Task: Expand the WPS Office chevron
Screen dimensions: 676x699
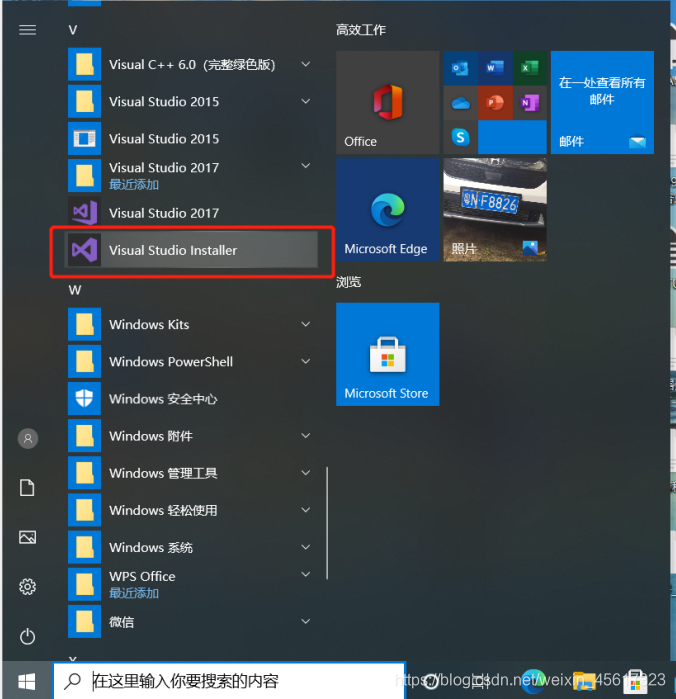Action: (x=305, y=574)
